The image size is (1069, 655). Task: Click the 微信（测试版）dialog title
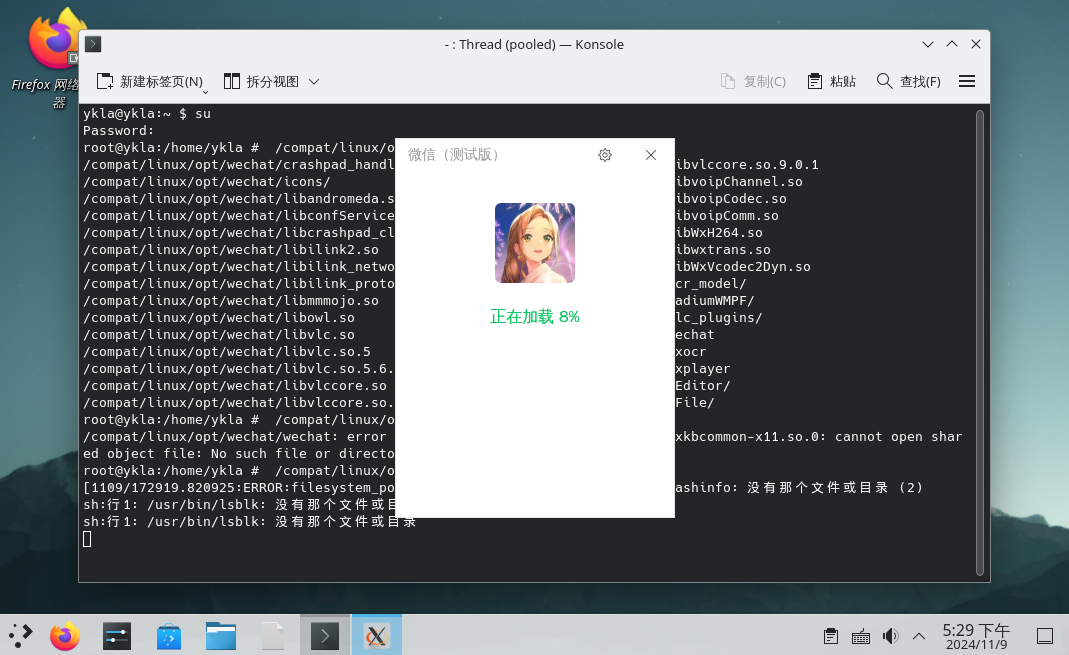[x=453, y=155]
